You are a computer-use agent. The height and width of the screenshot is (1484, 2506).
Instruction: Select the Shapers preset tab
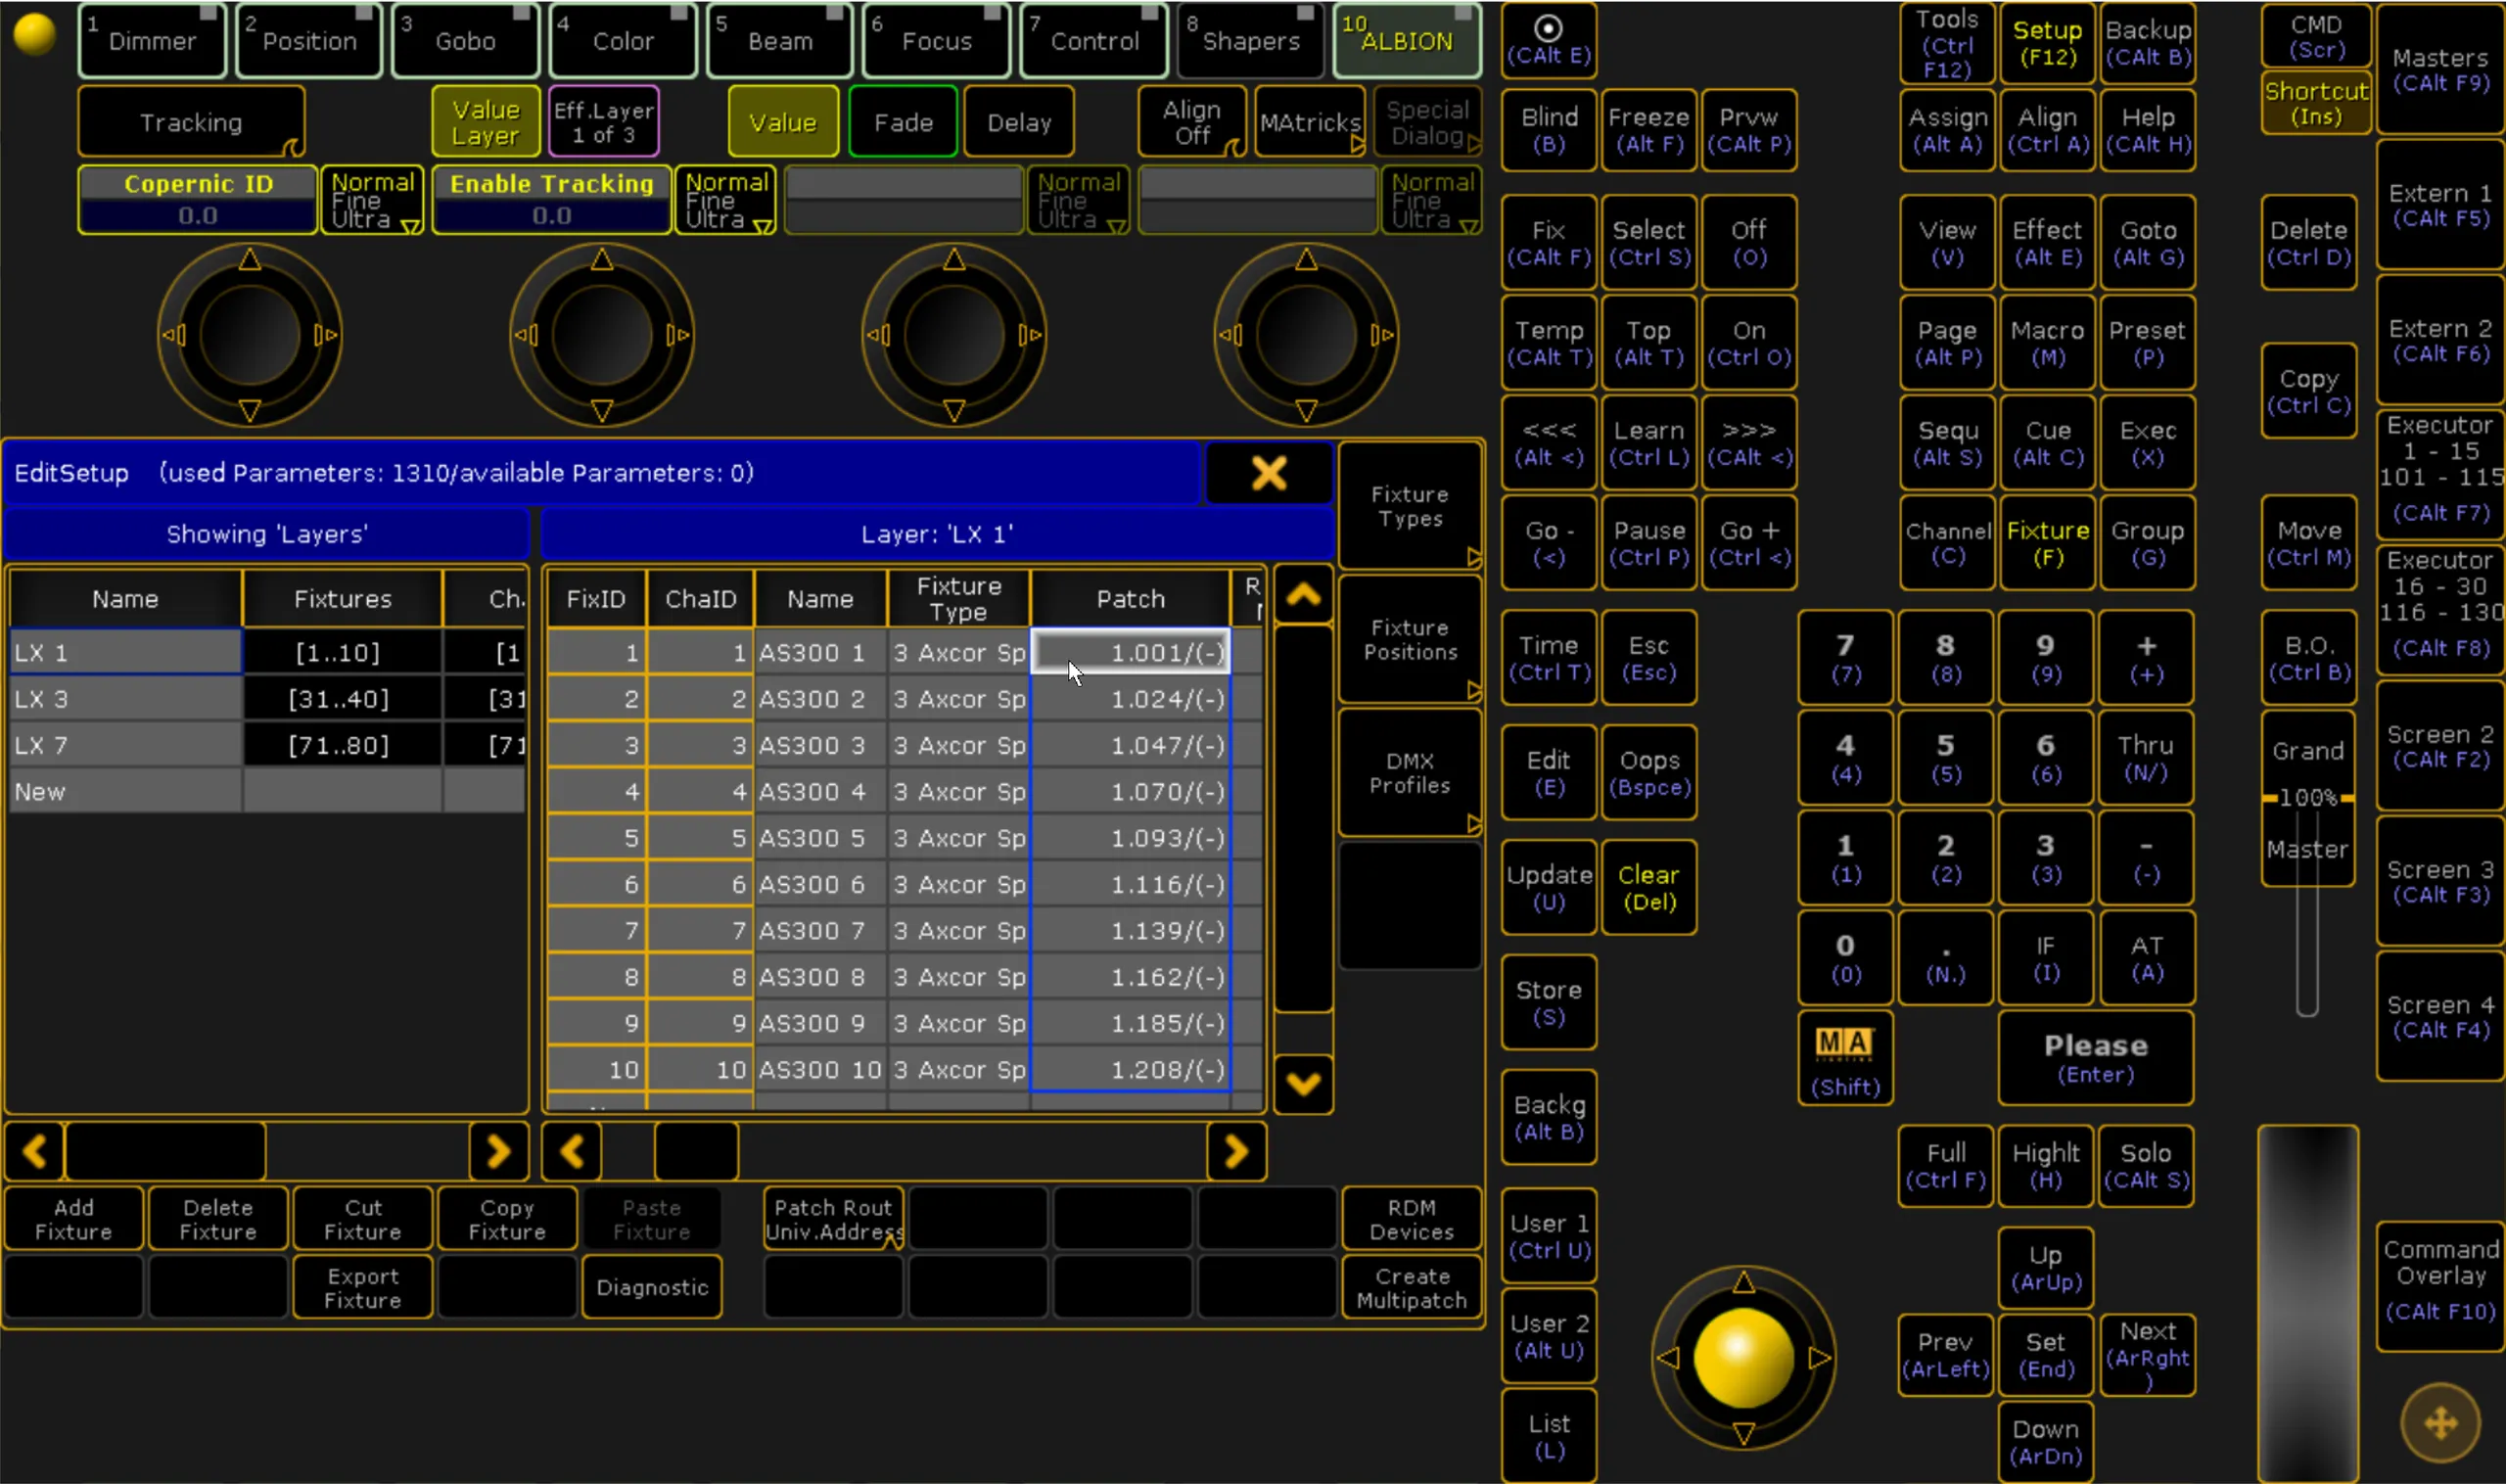1250,40
